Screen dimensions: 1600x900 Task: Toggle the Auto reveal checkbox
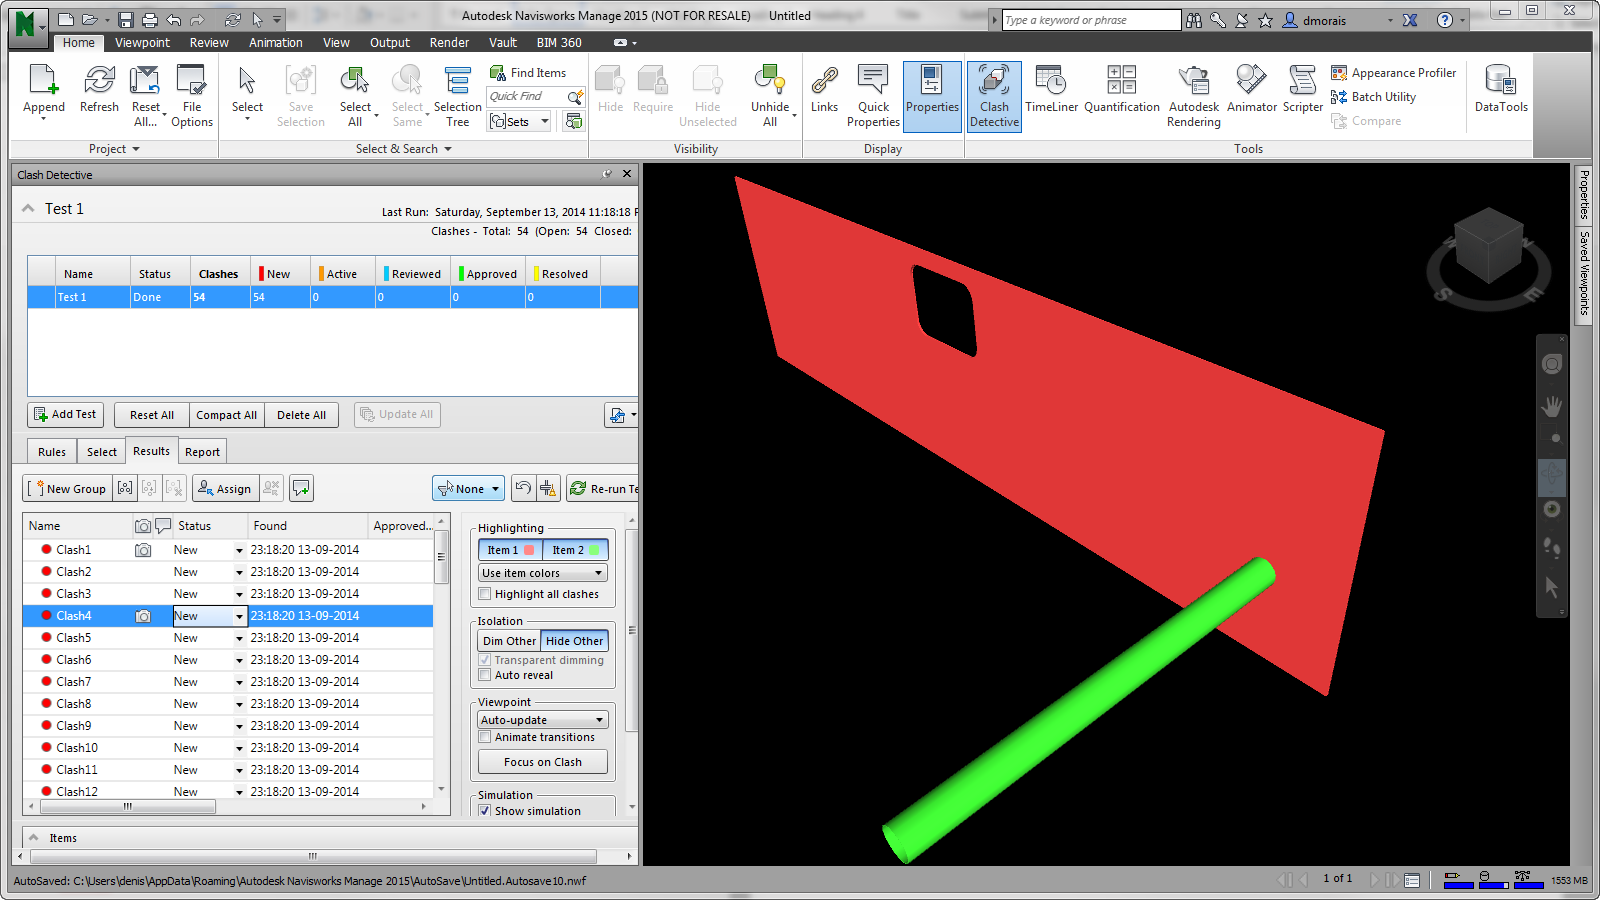(x=485, y=675)
